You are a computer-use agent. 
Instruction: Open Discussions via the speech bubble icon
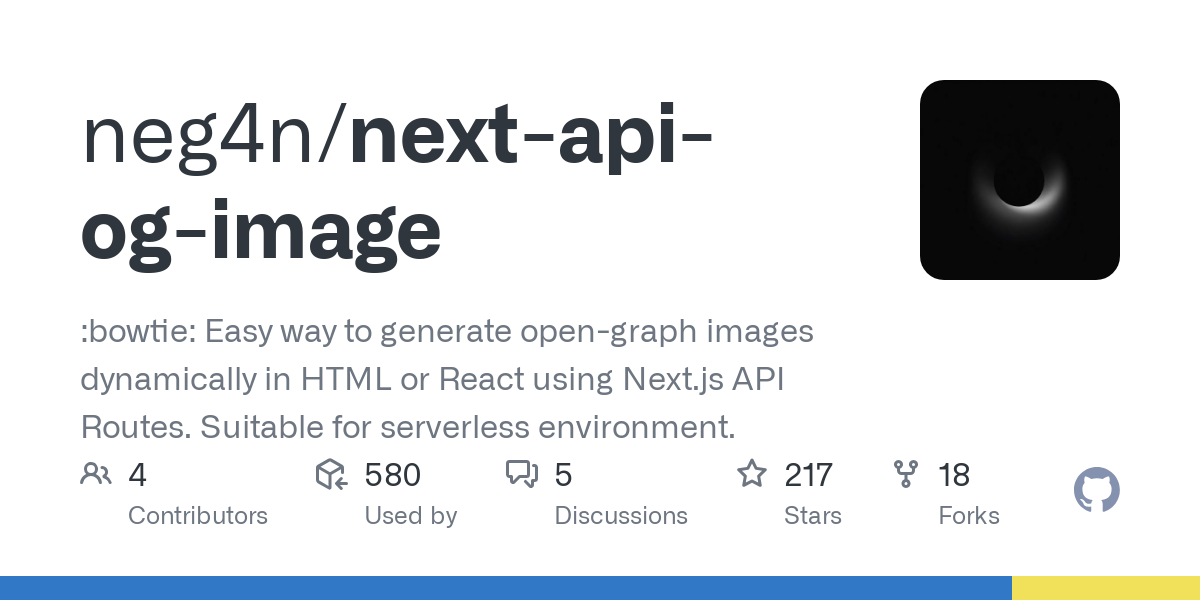[x=523, y=474]
